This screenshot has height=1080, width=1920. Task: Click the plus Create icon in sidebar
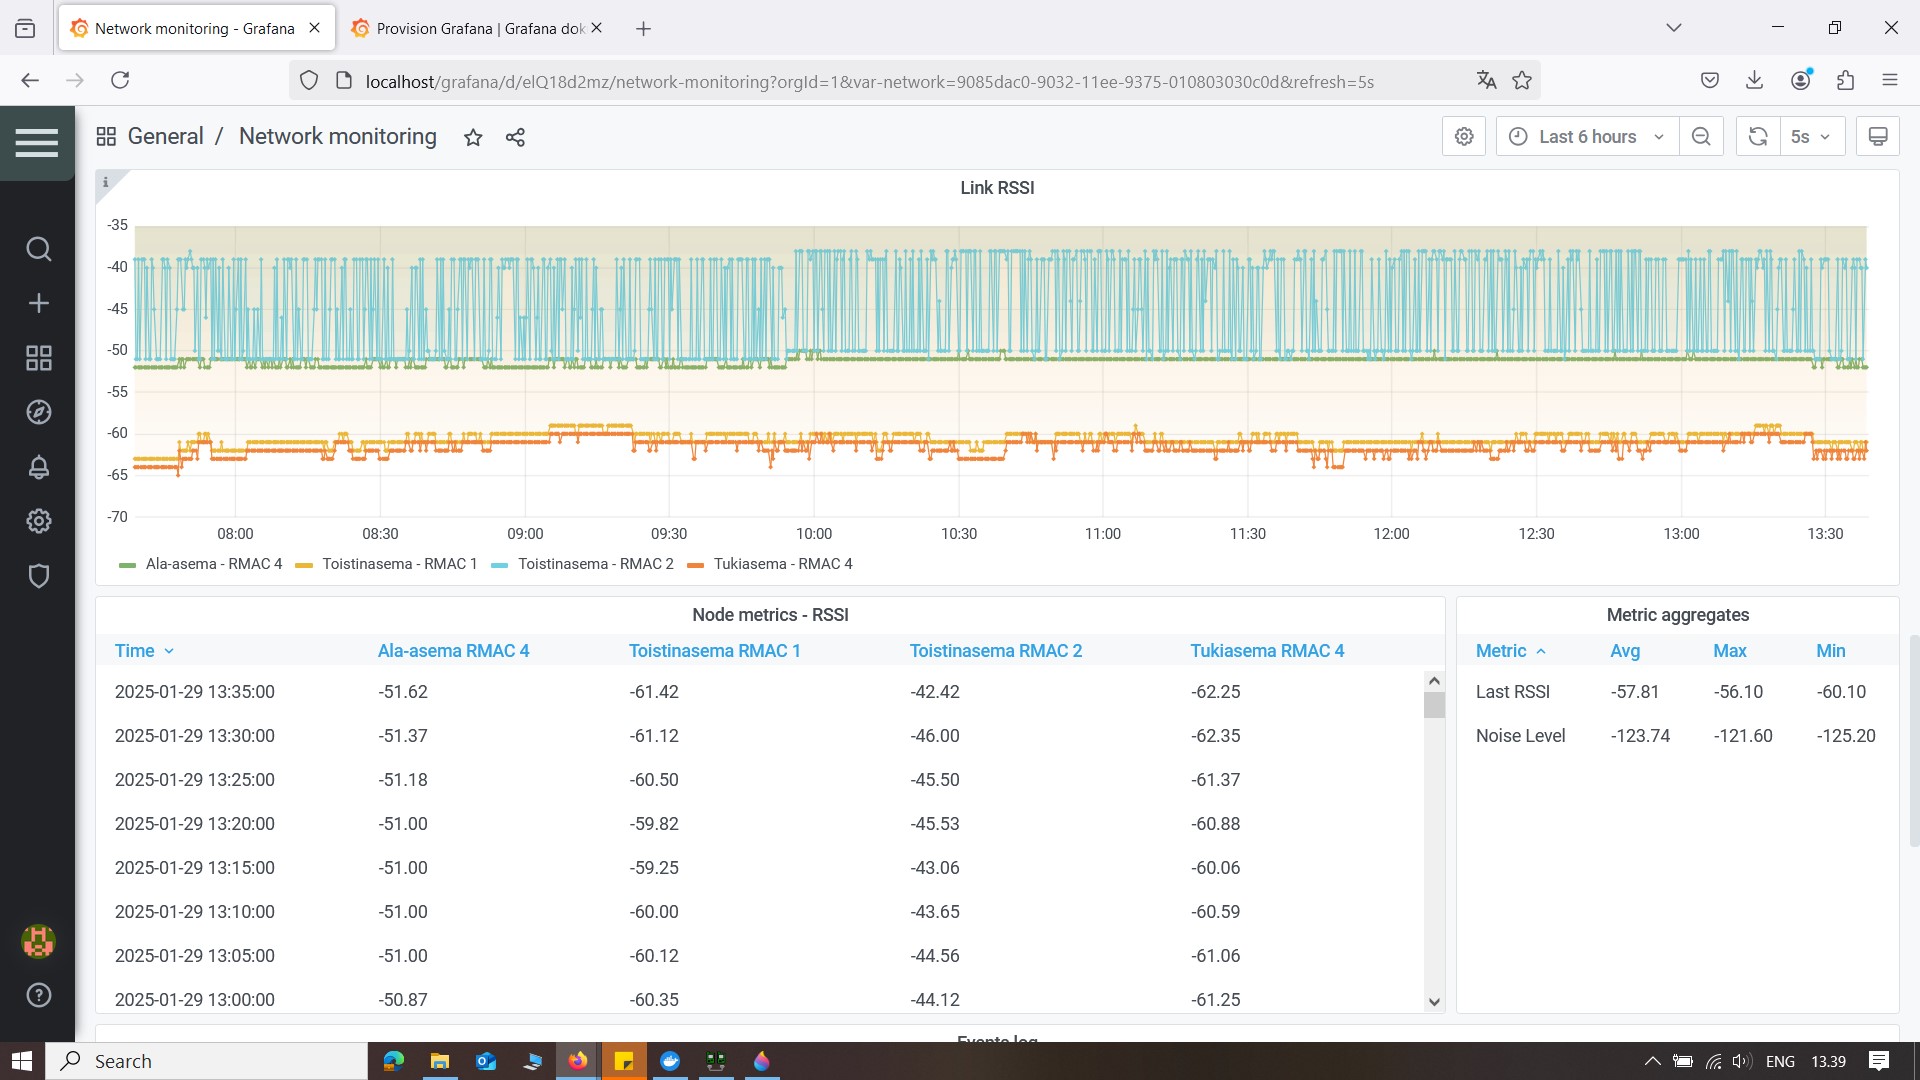[x=38, y=303]
